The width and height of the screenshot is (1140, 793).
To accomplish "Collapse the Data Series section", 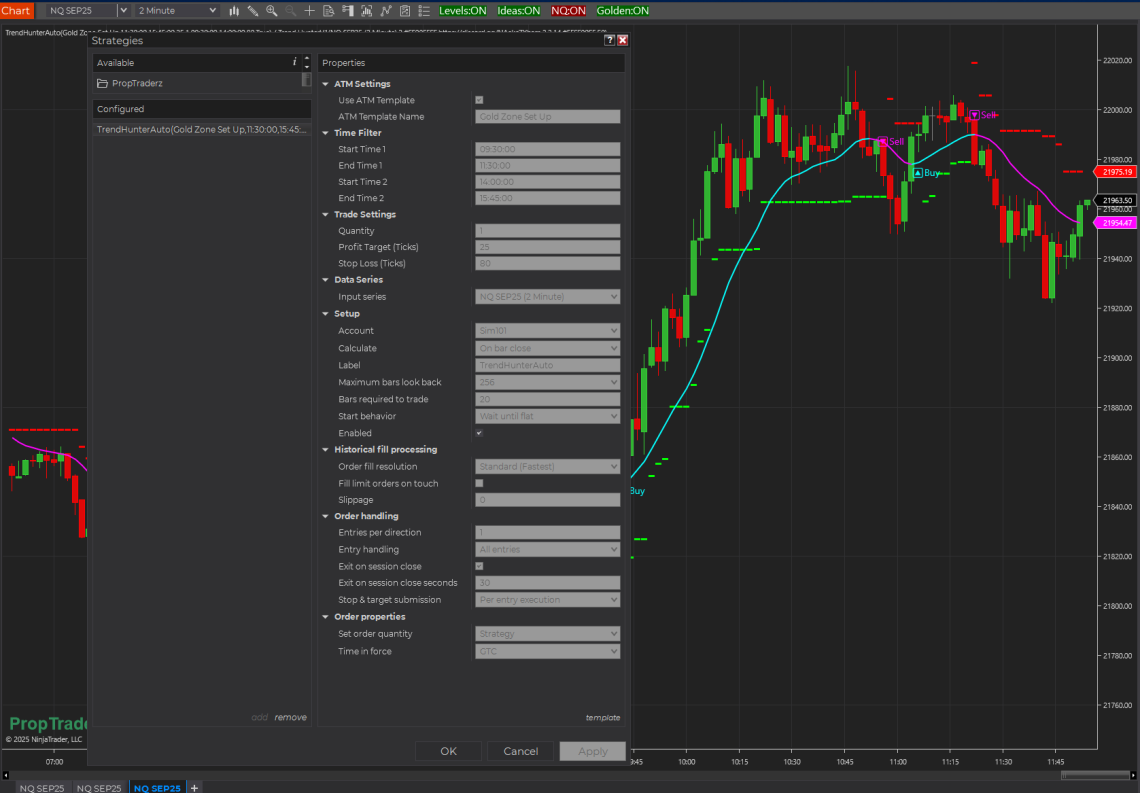I will (x=326, y=280).
